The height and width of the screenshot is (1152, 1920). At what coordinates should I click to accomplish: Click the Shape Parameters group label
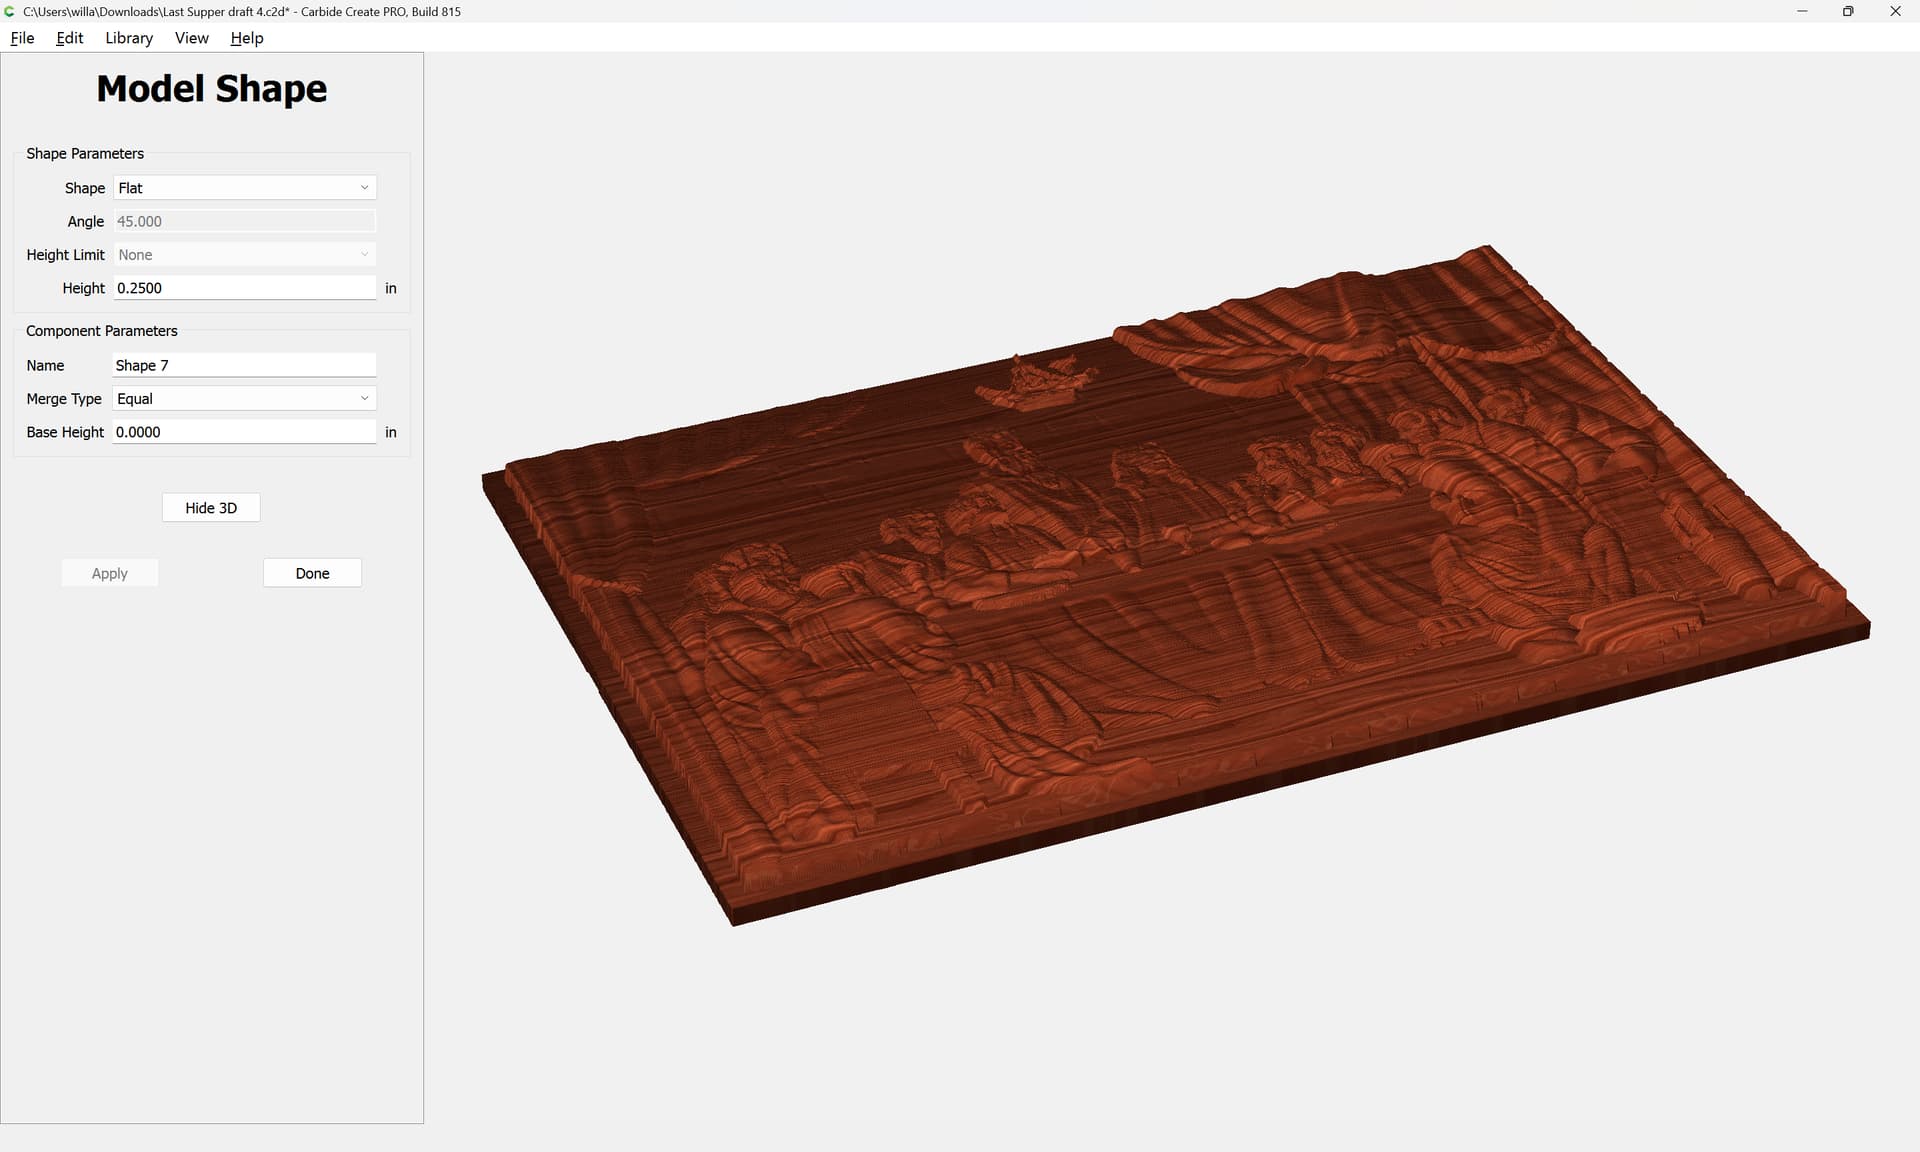click(85, 154)
